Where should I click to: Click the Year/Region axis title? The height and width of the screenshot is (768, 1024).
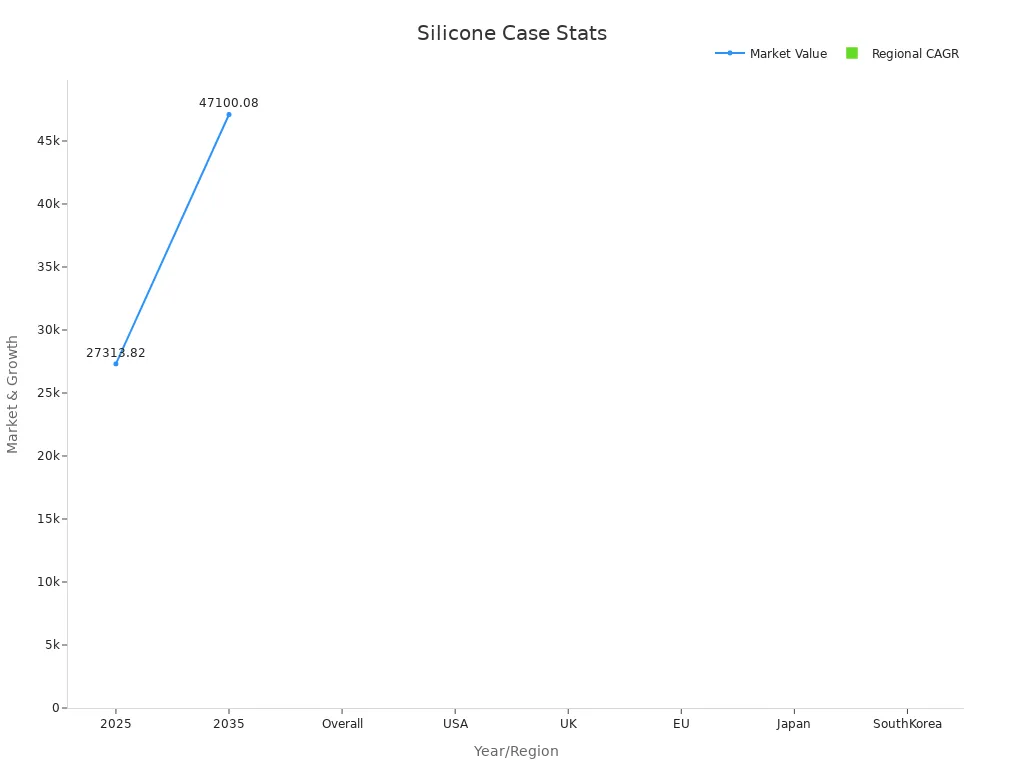516,751
